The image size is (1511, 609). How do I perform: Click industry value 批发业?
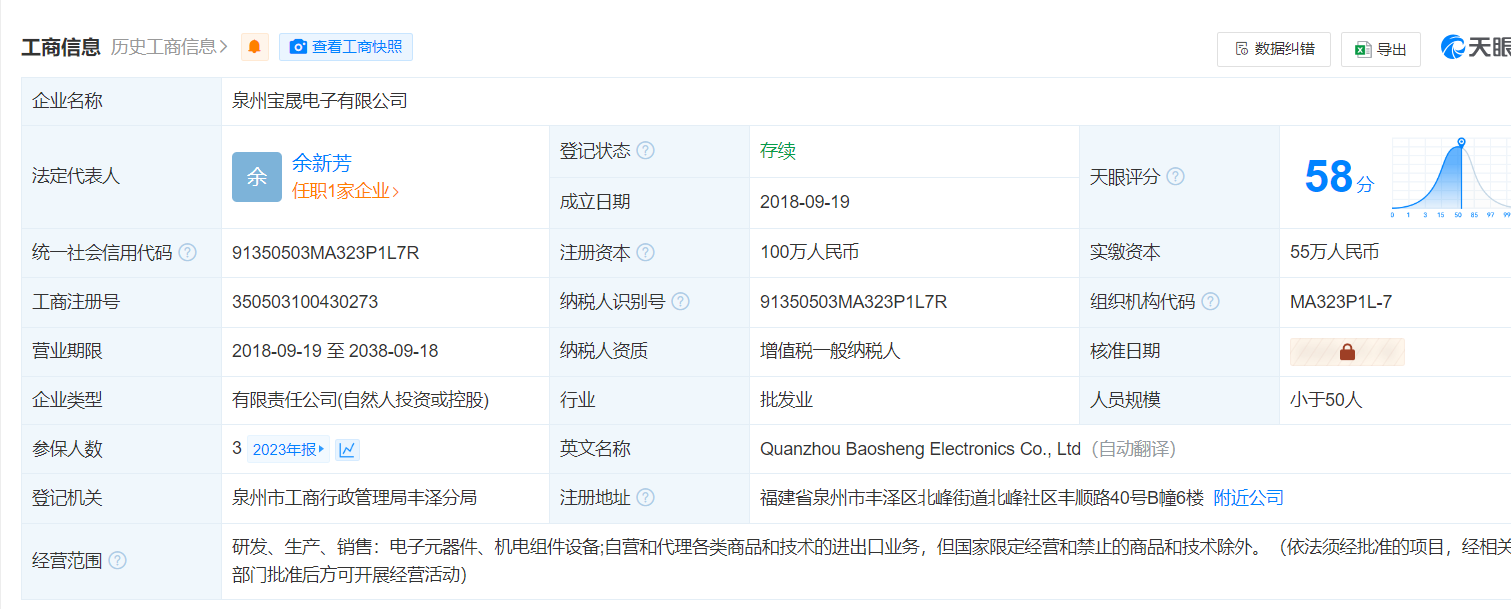787,401
